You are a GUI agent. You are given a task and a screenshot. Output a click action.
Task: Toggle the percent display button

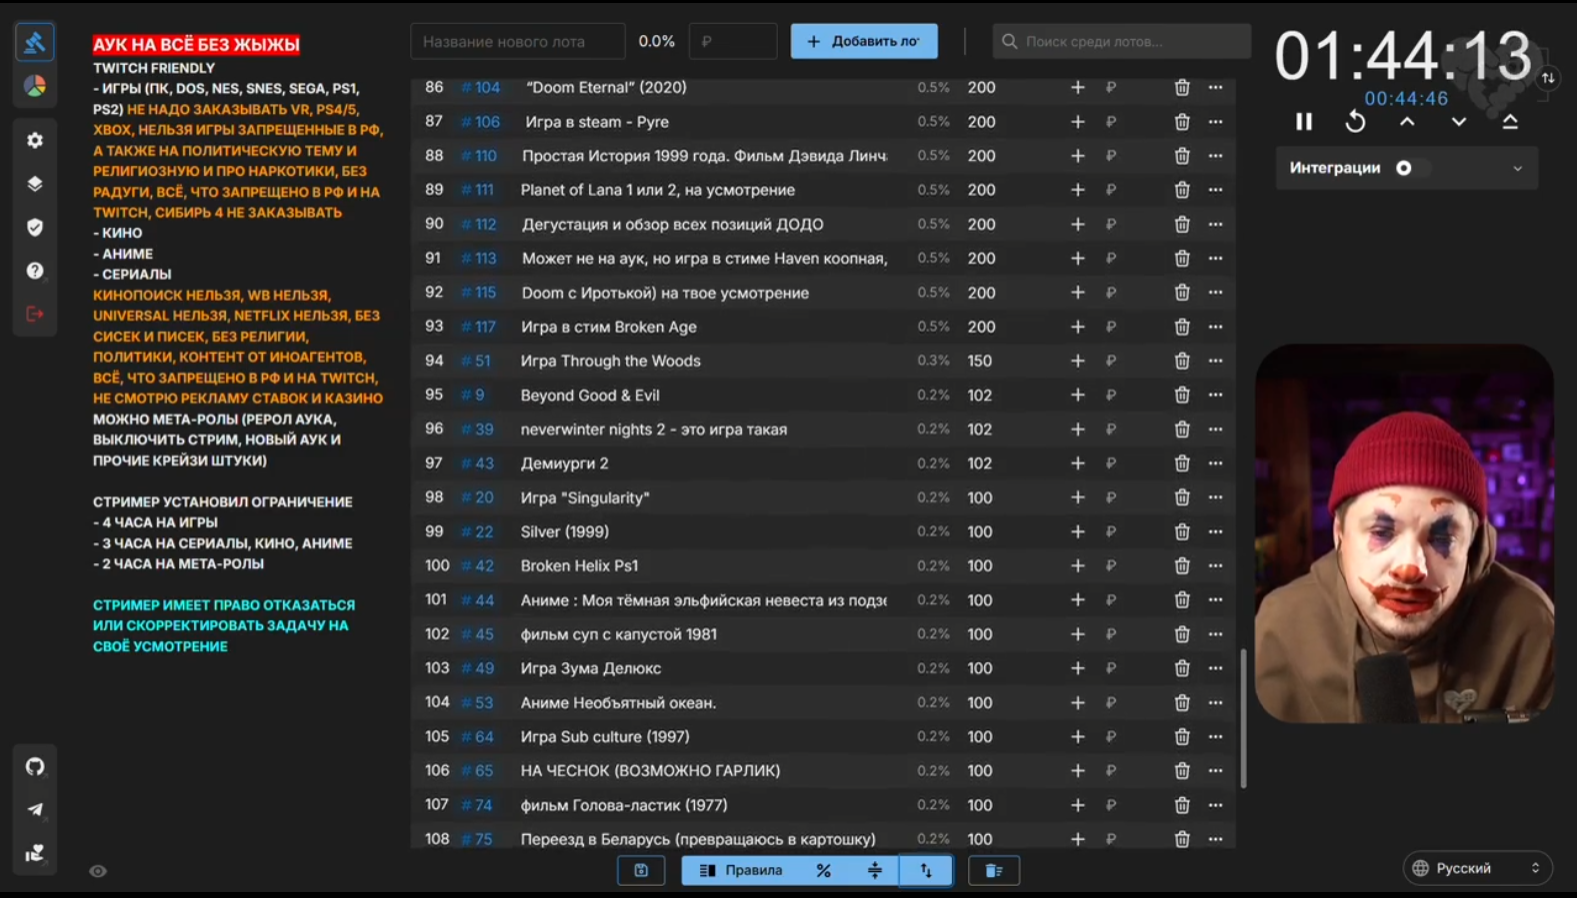coord(823,871)
